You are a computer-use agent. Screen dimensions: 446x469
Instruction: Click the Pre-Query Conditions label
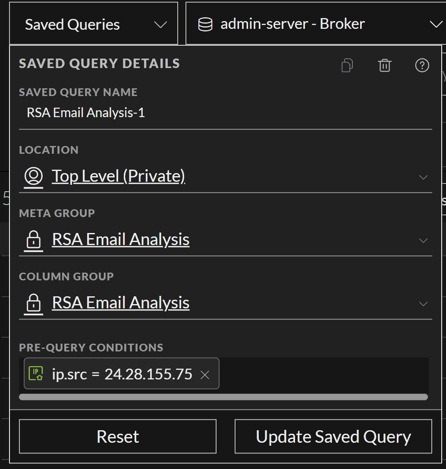91,348
